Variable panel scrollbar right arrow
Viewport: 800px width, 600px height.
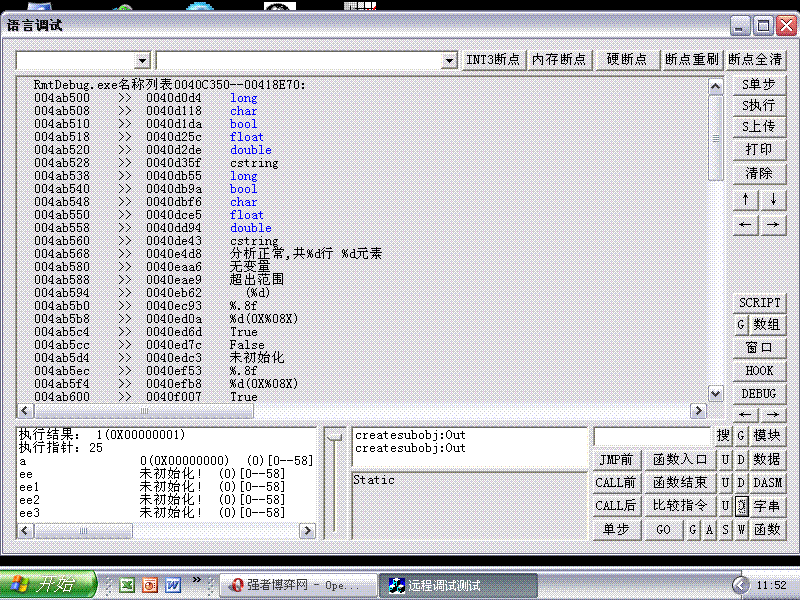pyautogui.click(x=307, y=531)
